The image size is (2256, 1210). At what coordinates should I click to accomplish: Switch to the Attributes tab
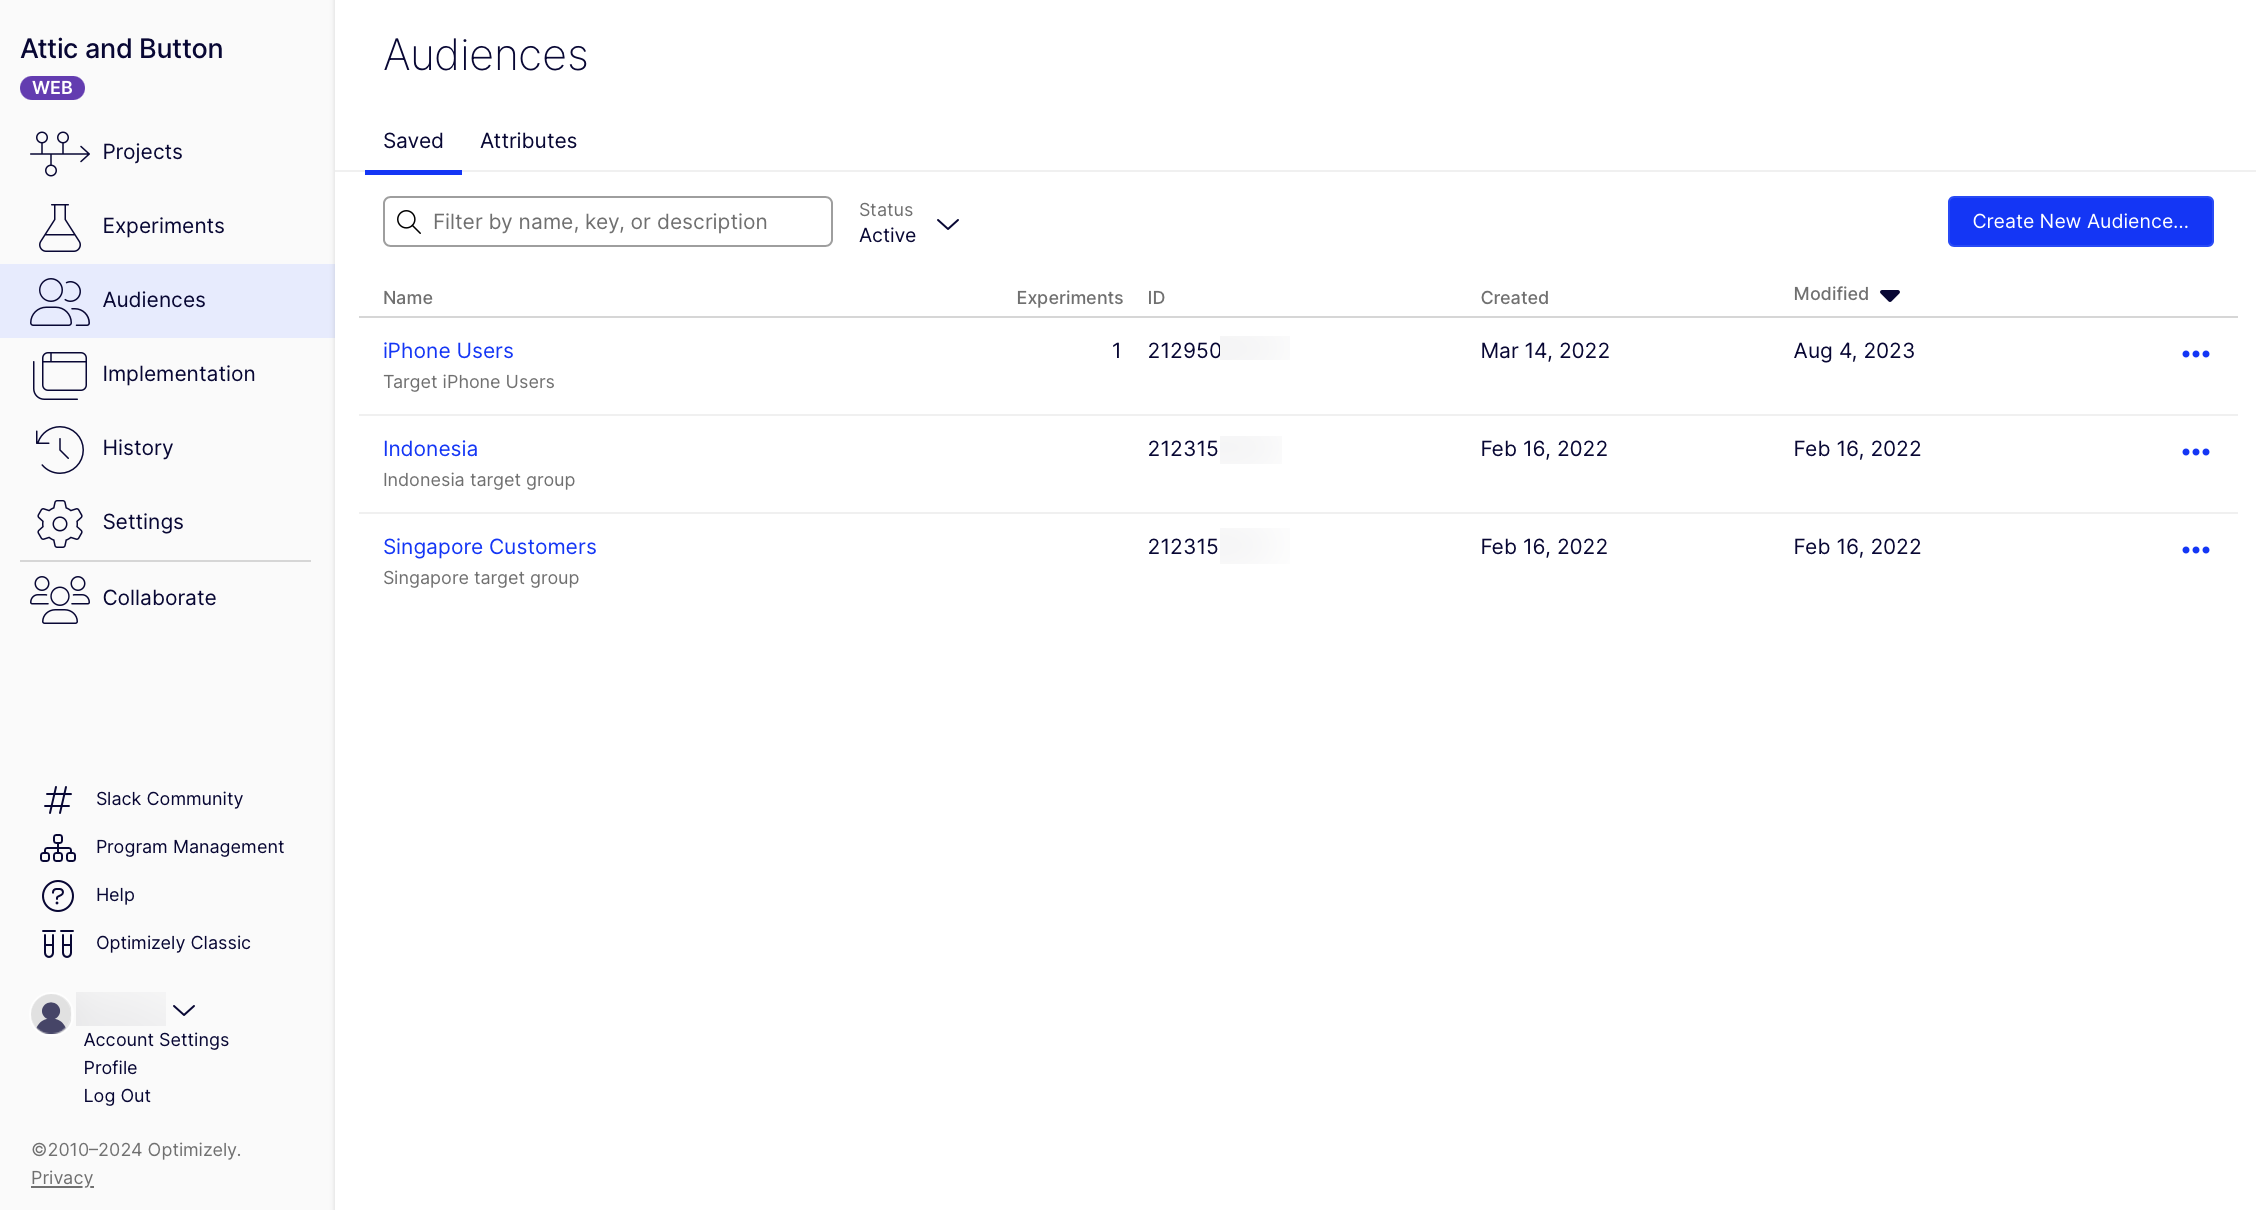[x=528, y=141]
